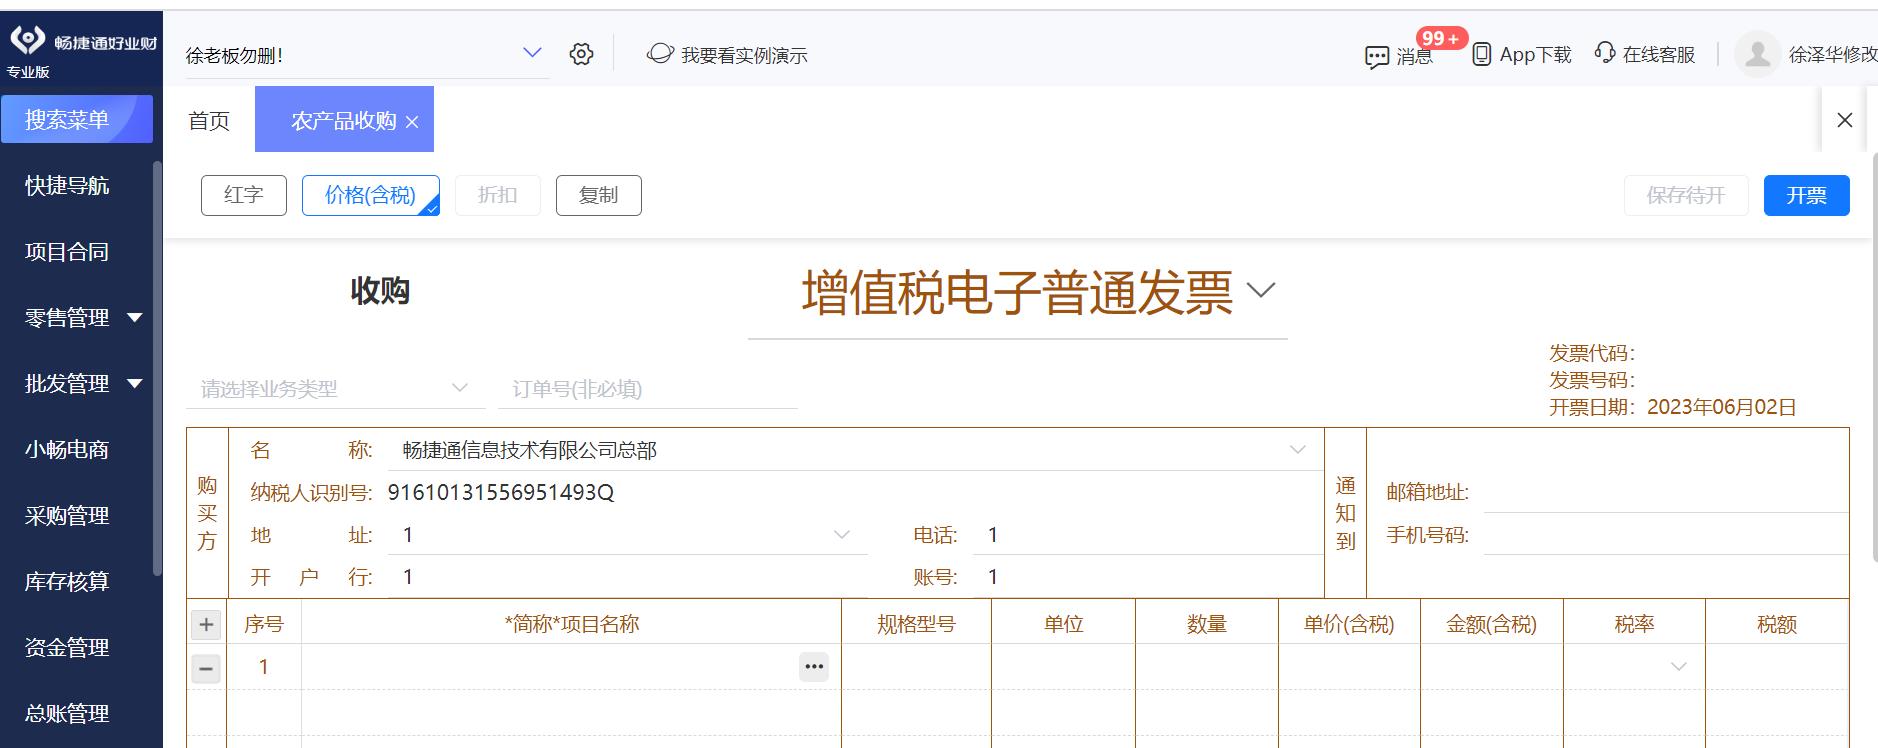1878x748 pixels.
Task: Open the 增值税电子普通发票 type dropdown
Action: (1262, 291)
